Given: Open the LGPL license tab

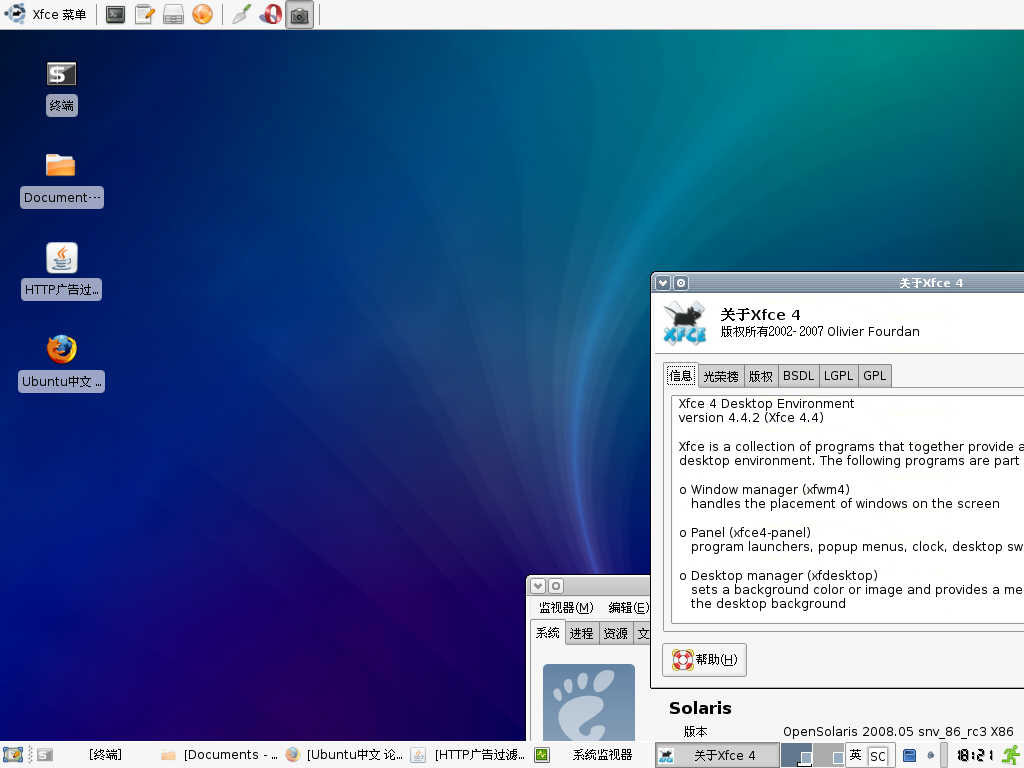Looking at the screenshot, I should point(839,376).
